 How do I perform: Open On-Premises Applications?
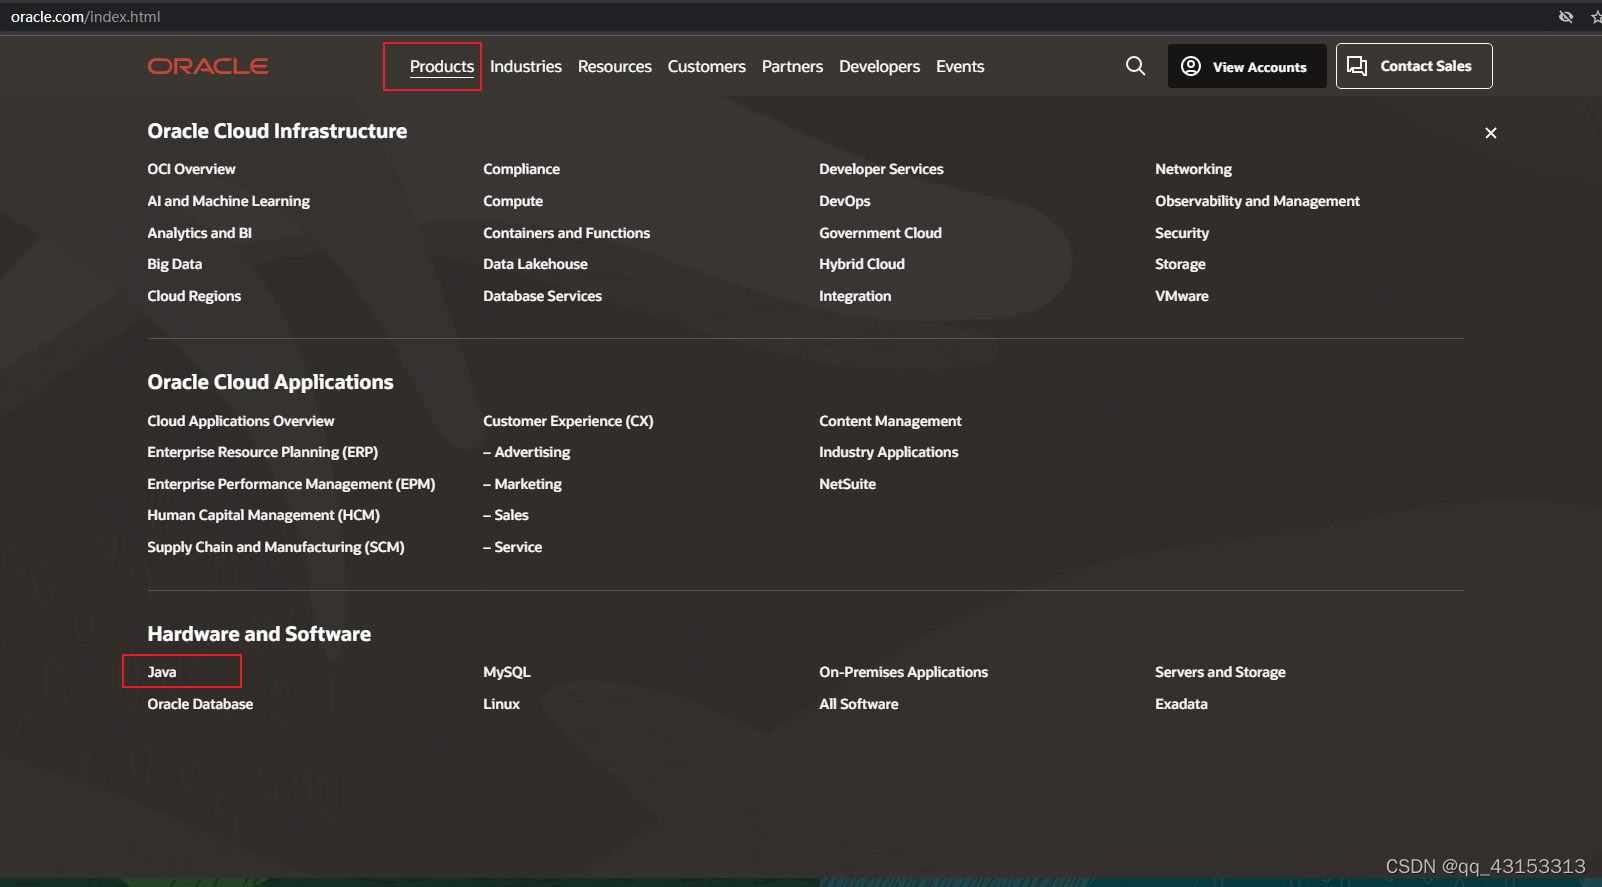click(903, 672)
